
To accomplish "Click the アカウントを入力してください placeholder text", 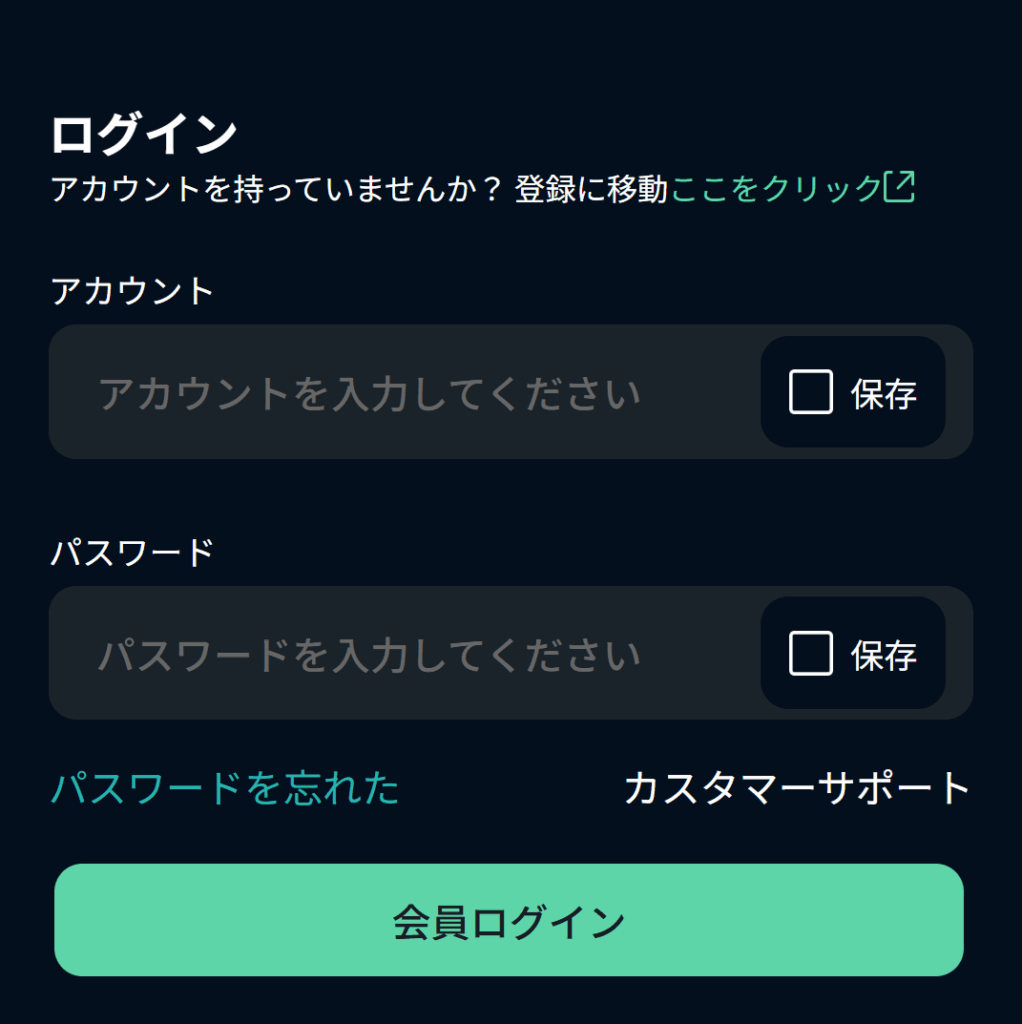I will (369, 395).
